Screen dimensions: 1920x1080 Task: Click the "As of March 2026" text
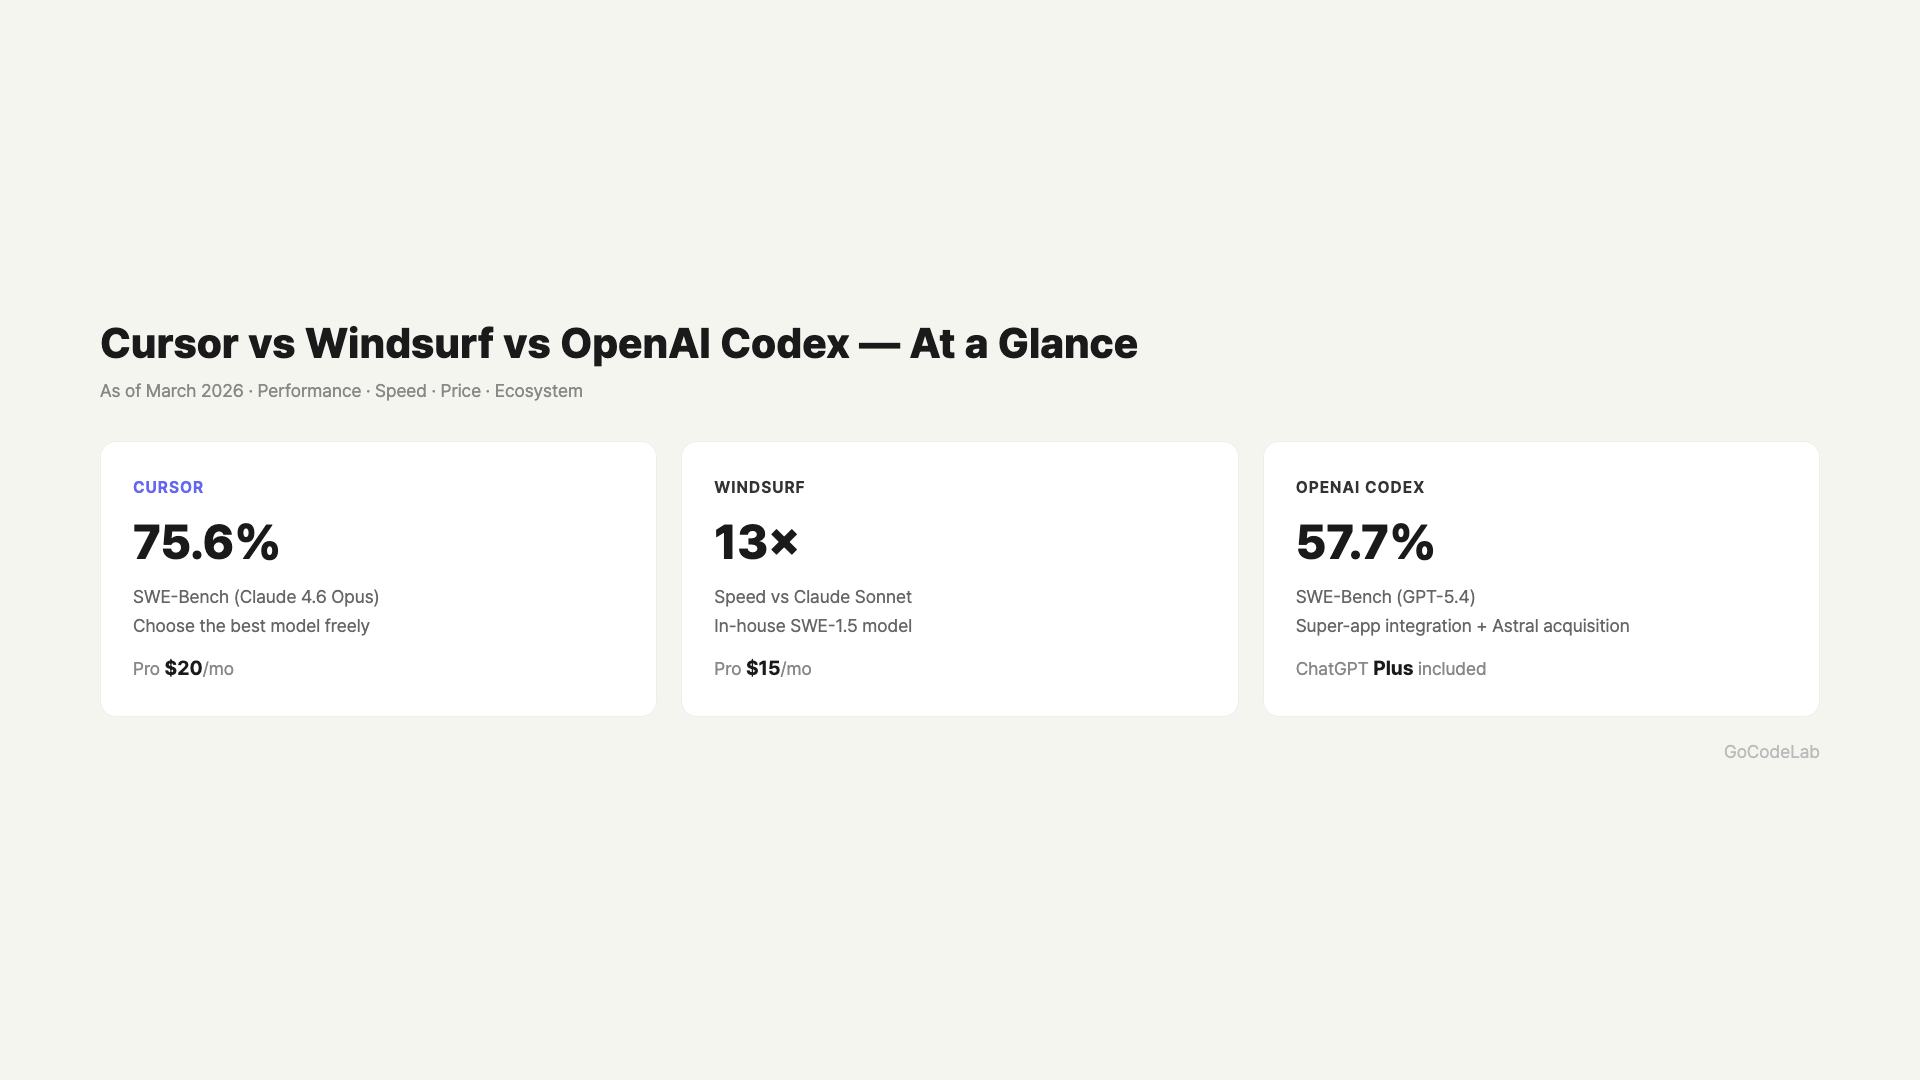click(171, 391)
